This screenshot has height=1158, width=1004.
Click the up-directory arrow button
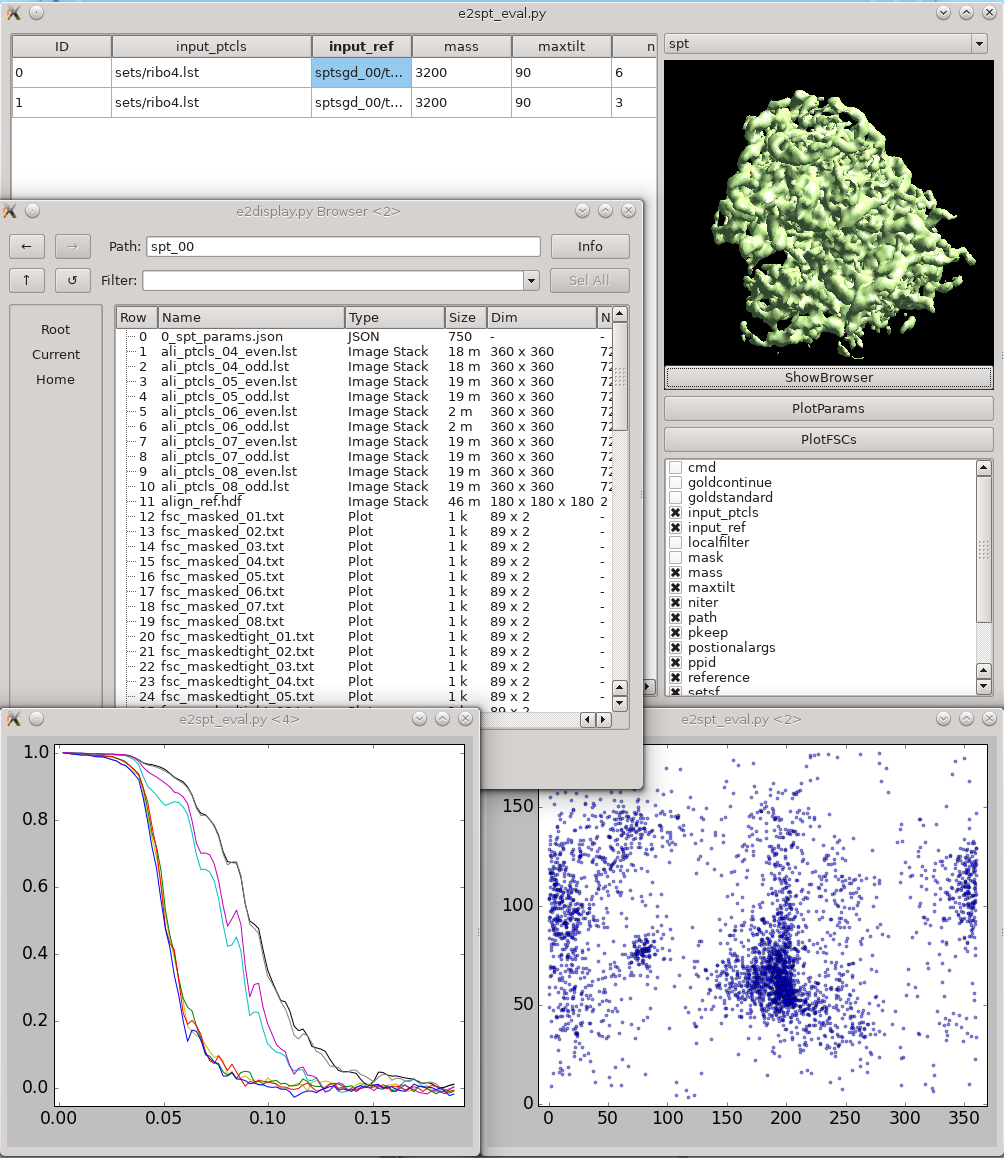click(x=26, y=280)
